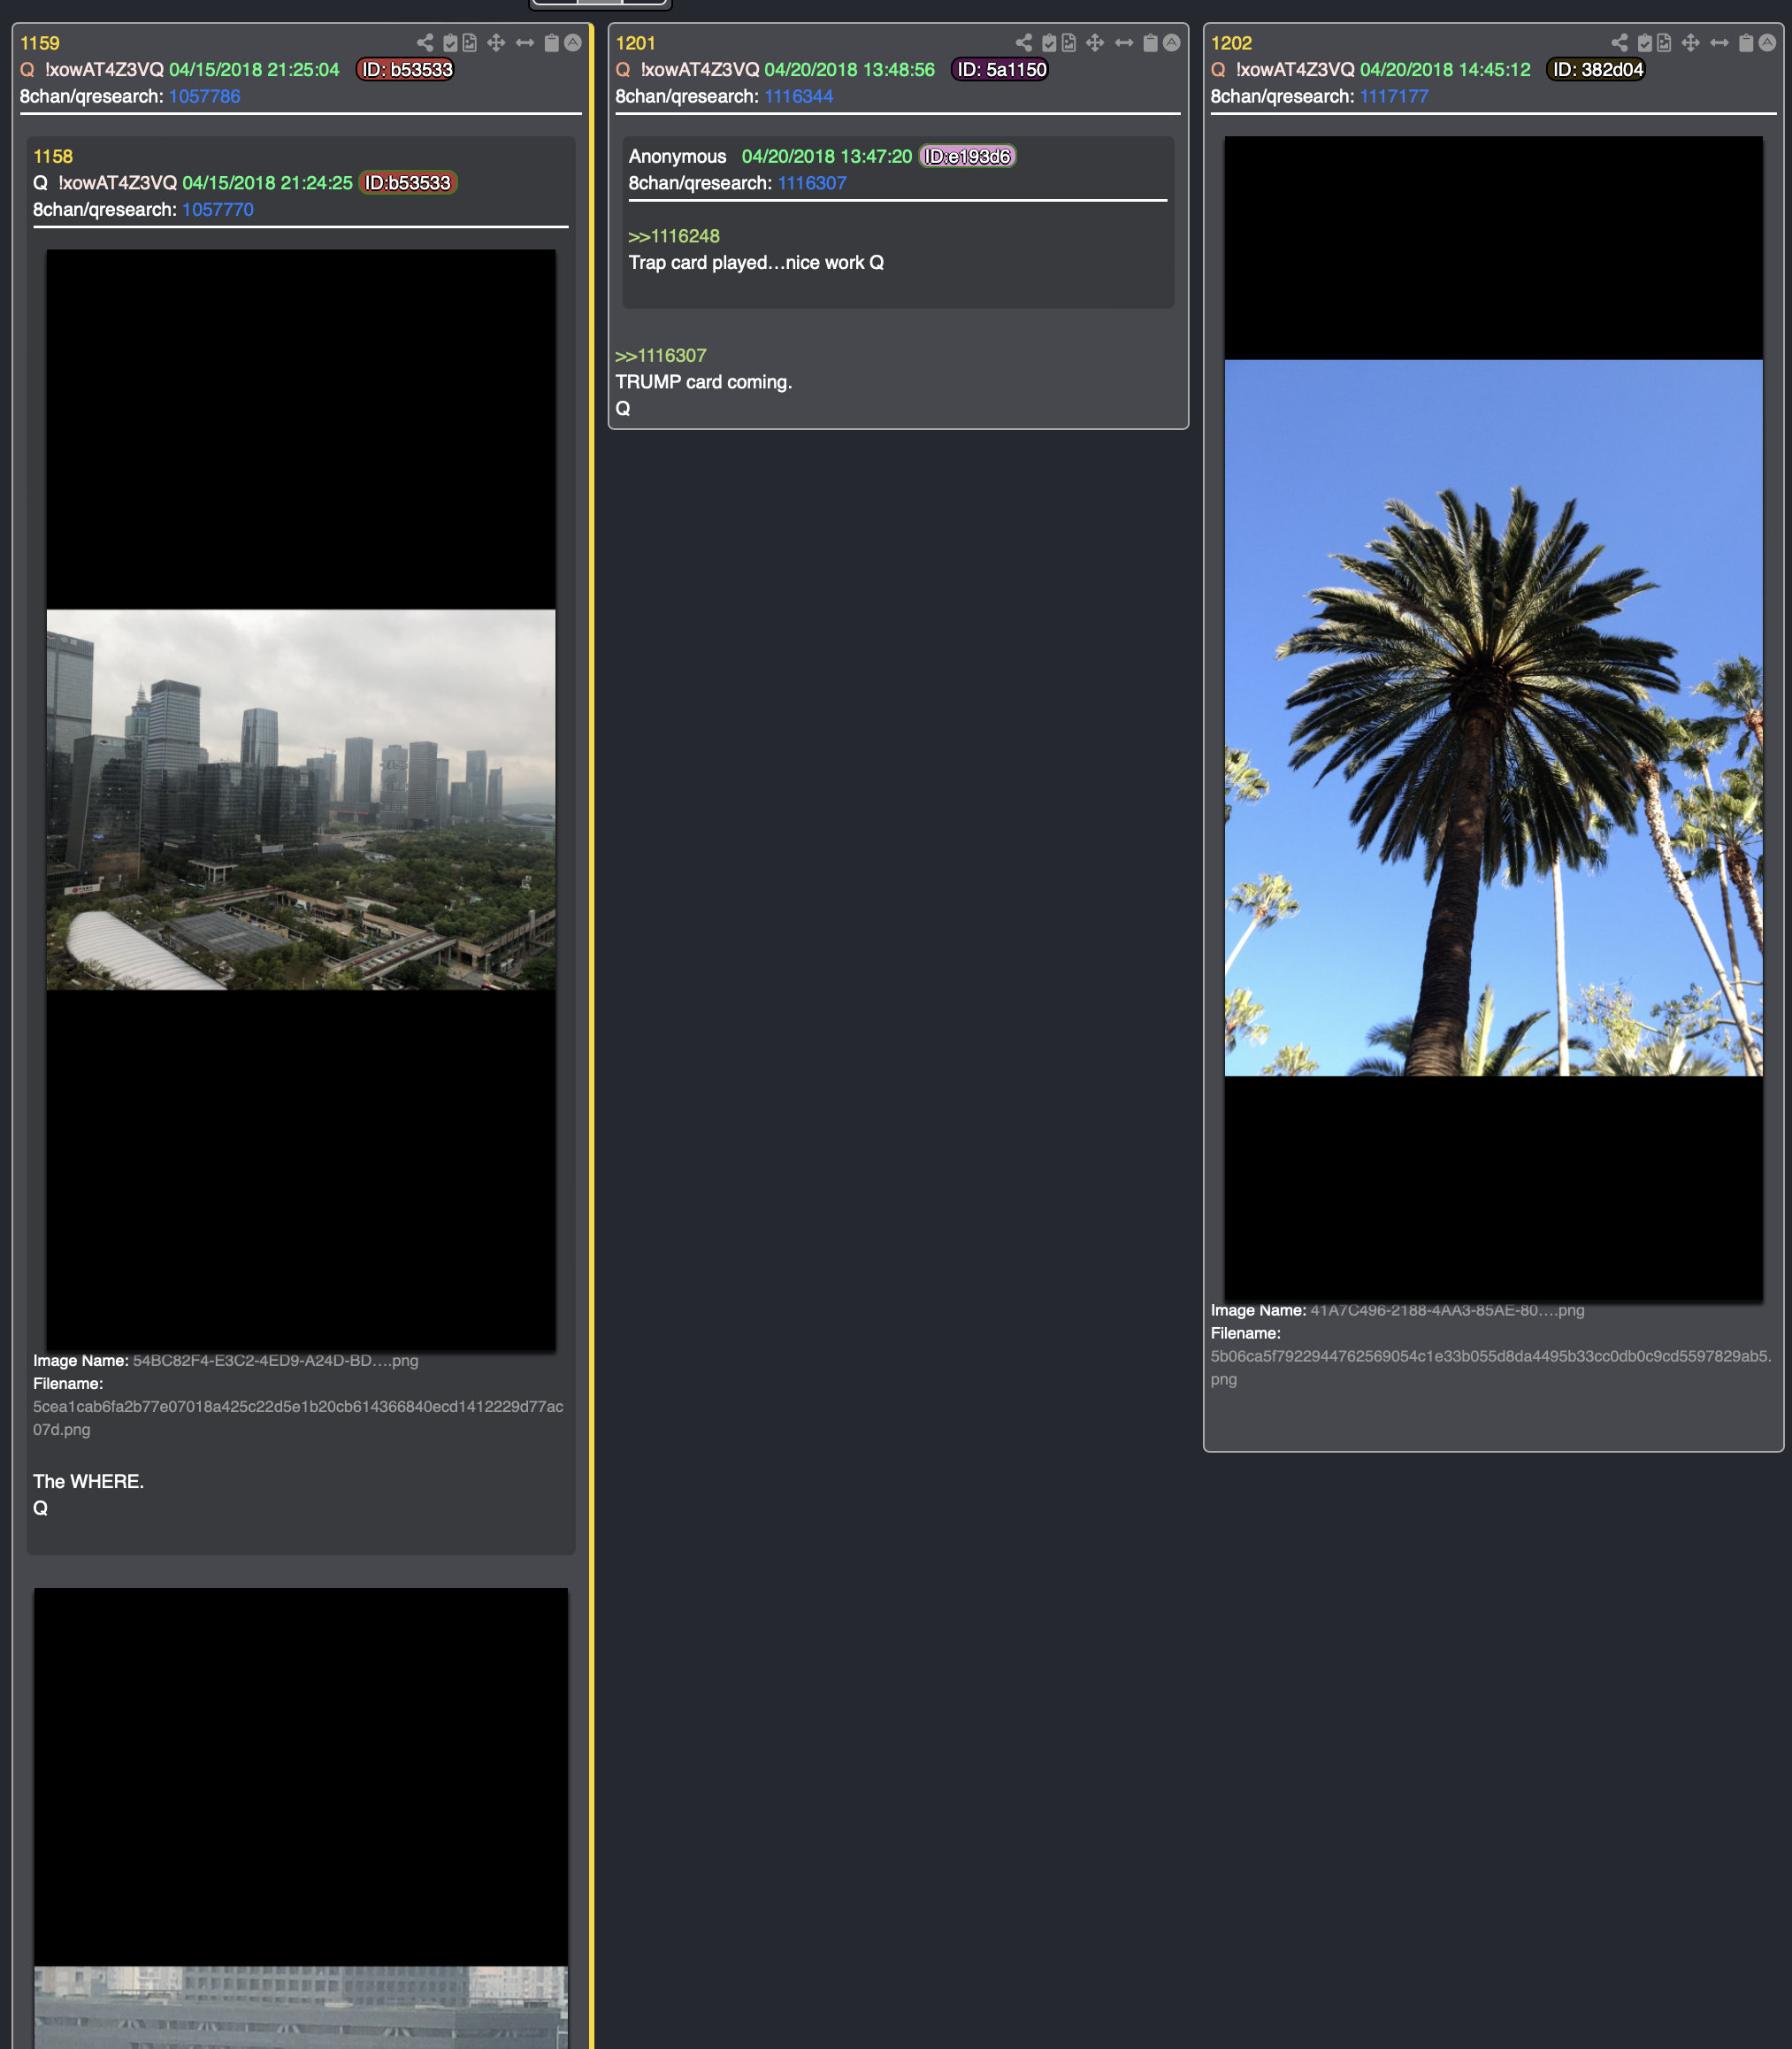1792x2049 pixels.
Task: Click tripcode !xowAT4Z3VQ on post 1202
Action: [x=1295, y=70]
